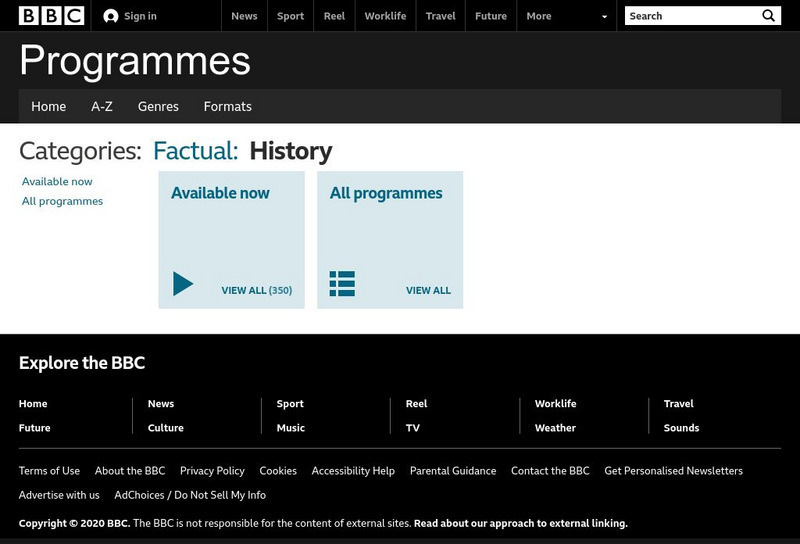Image resolution: width=800 pixels, height=544 pixels.
Task: Open Get Personalised Newsletters link
Action: coord(673,471)
